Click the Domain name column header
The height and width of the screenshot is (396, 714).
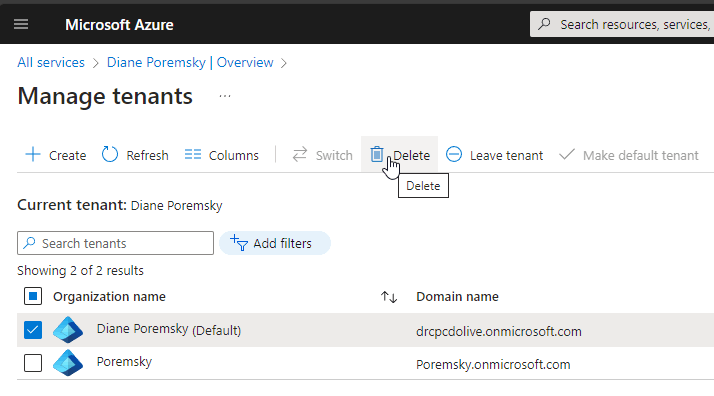pyautogui.click(x=457, y=297)
